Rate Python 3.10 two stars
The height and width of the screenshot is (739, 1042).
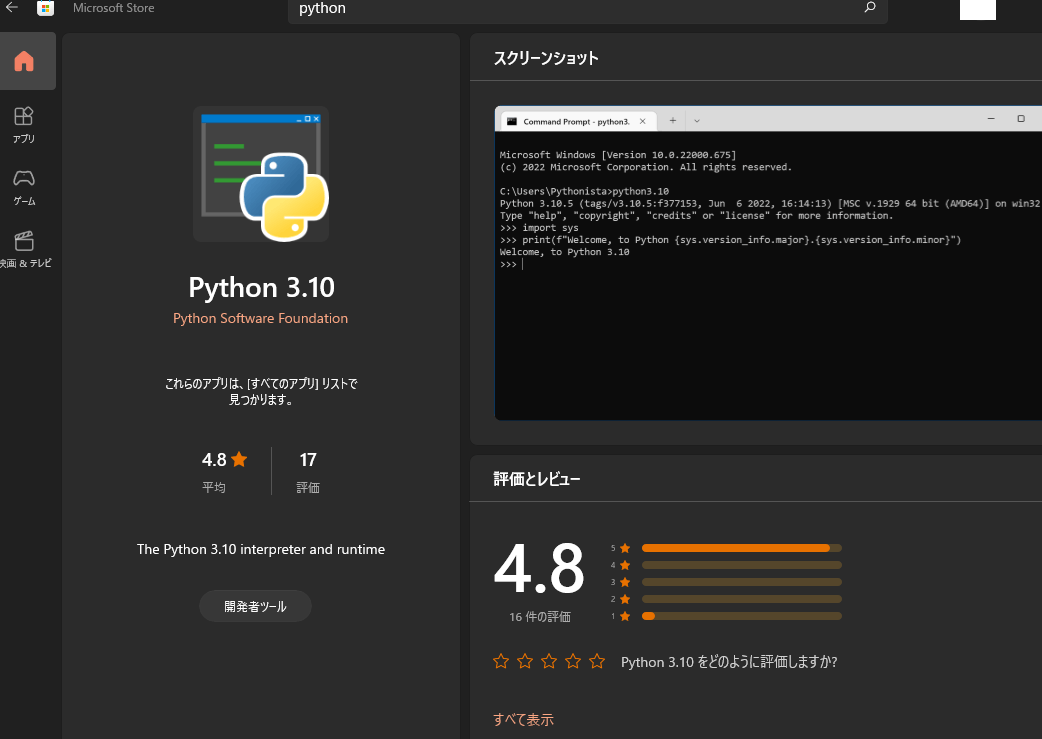pos(525,661)
